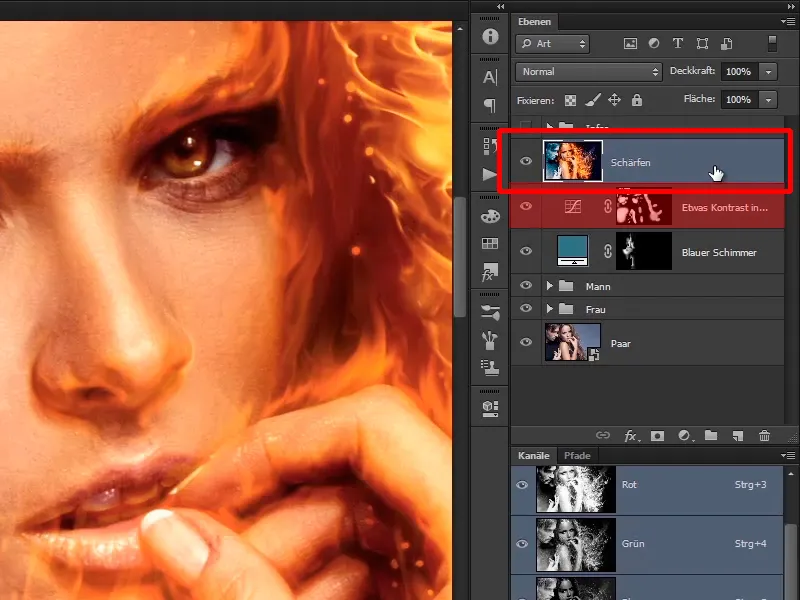The image size is (800, 600).
Task: Click the delete layer trash icon
Action: point(764,436)
